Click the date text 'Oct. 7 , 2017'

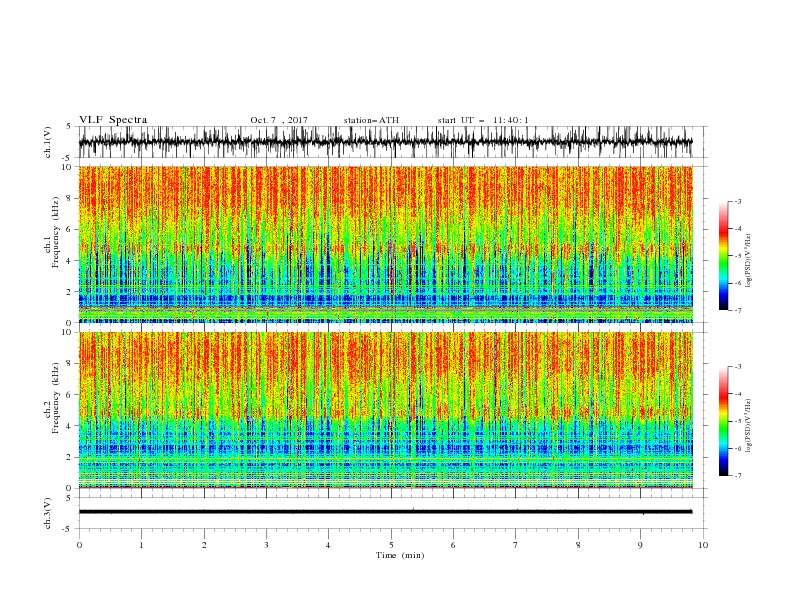279,120
